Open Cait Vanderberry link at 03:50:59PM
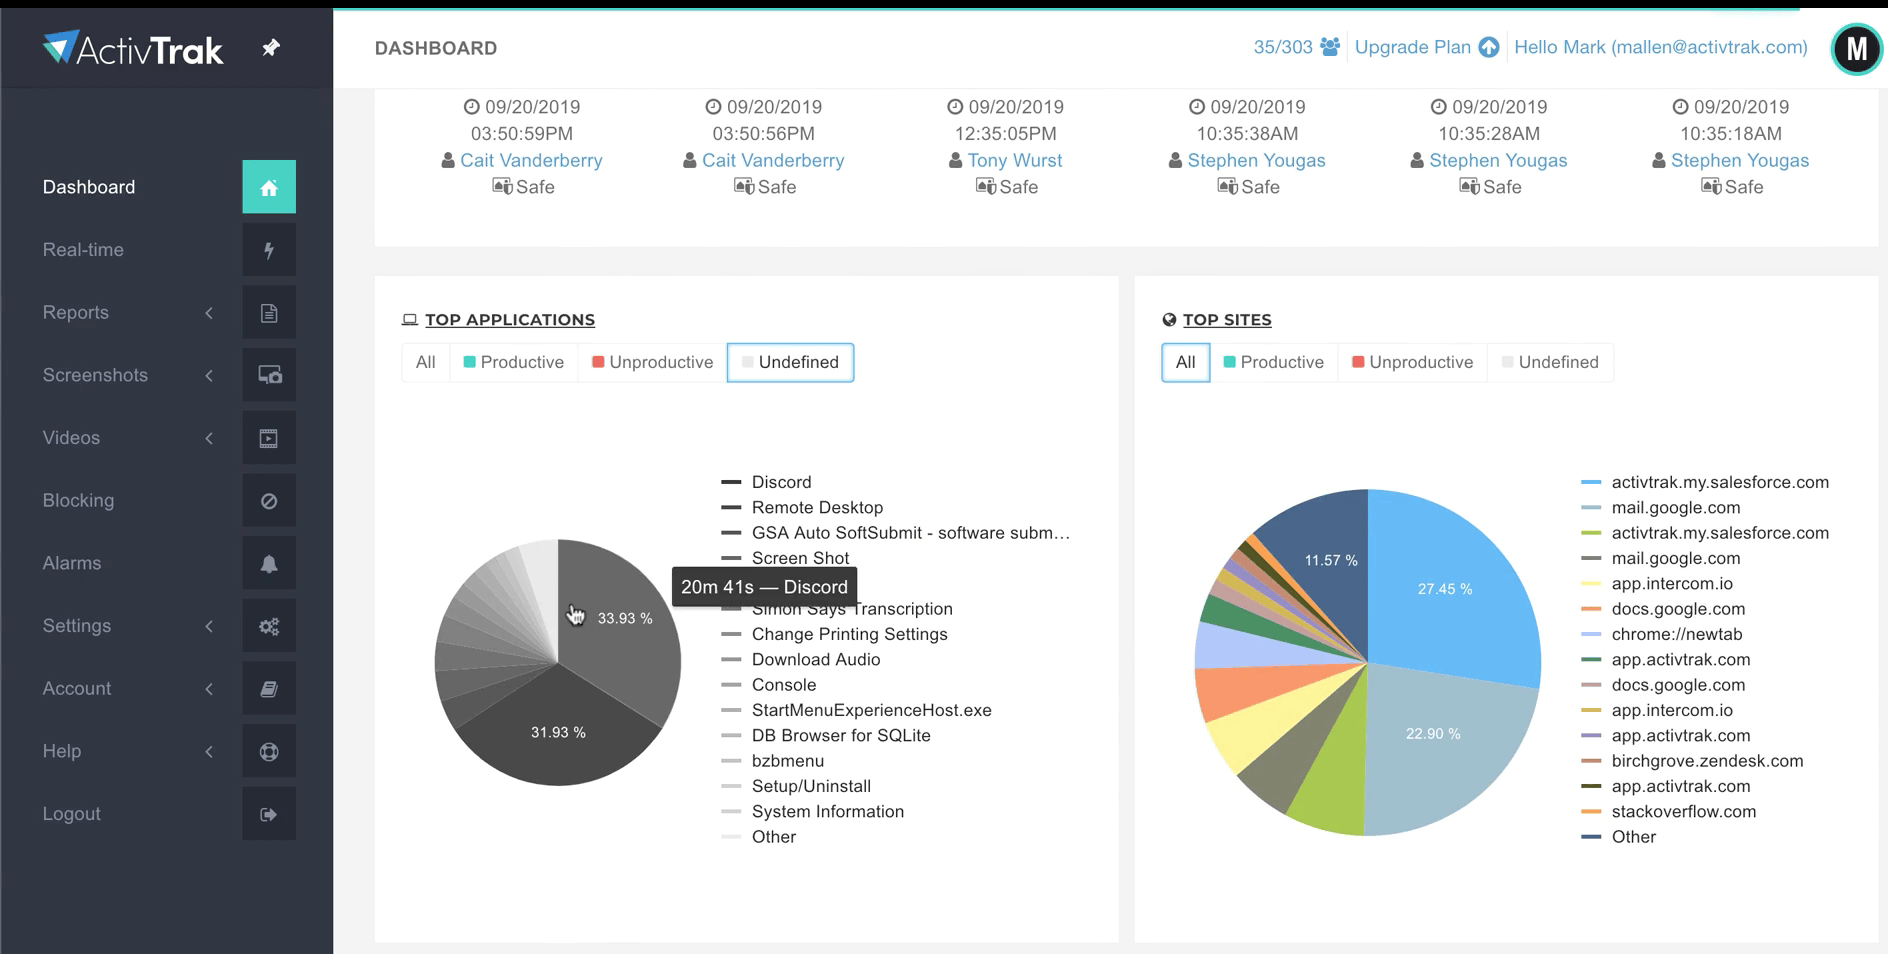 531,160
